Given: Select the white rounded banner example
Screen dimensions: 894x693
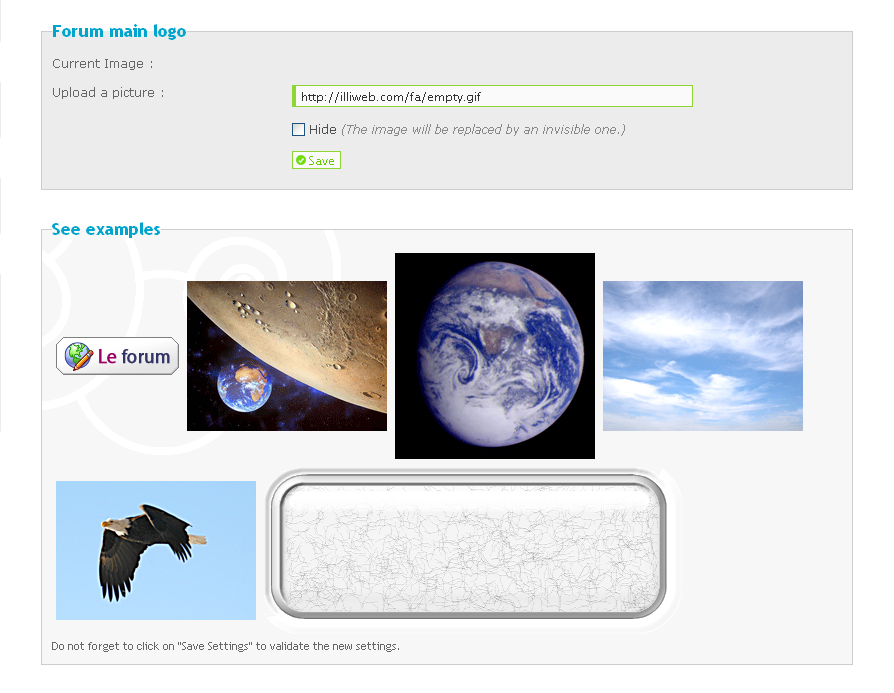Looking at the screenshot, I should click(471, 550).
